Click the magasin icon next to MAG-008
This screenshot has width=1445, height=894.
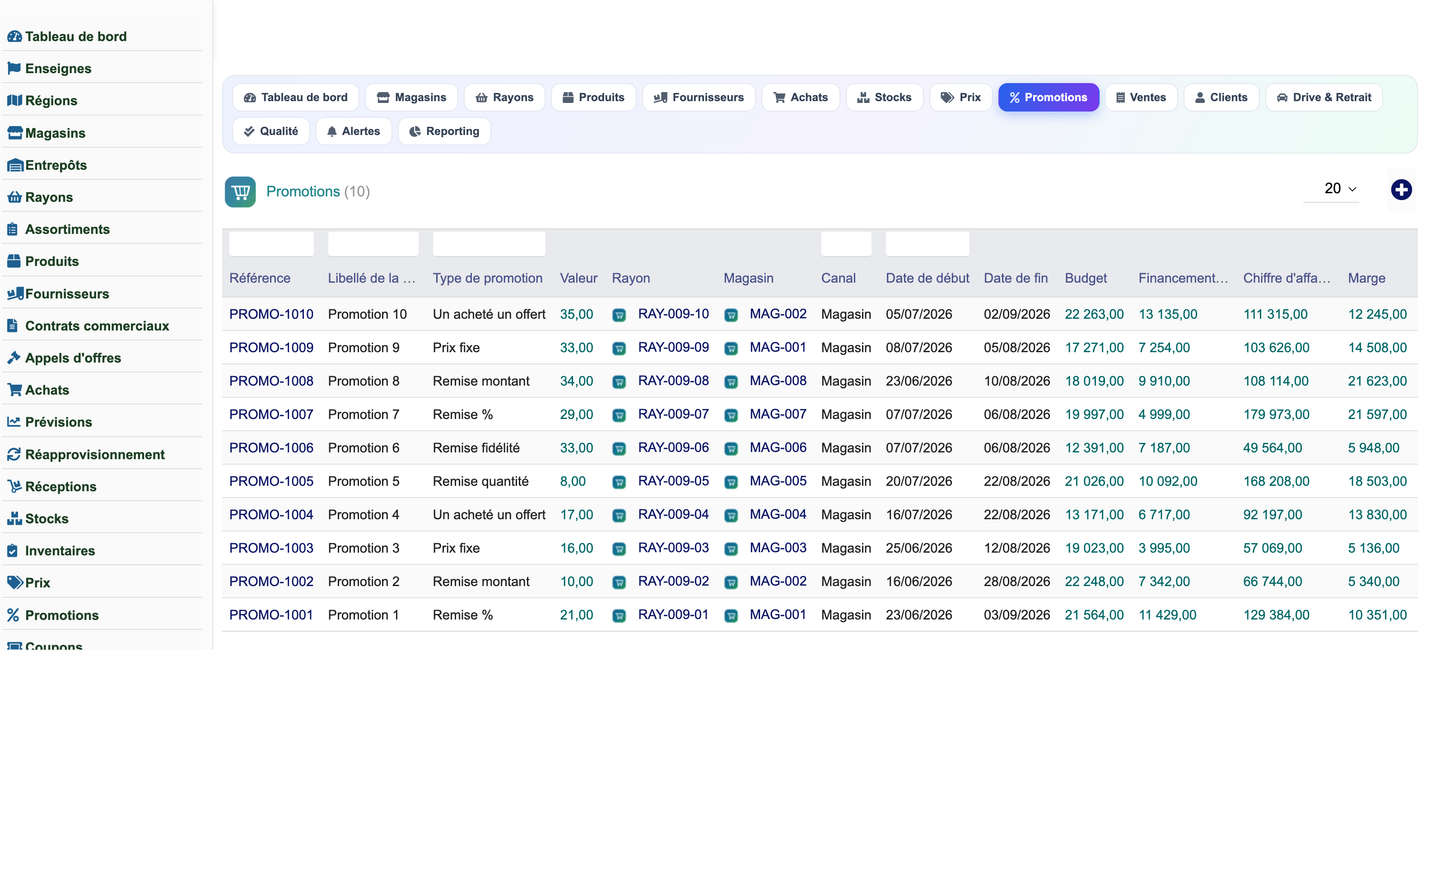coord(731,382)
